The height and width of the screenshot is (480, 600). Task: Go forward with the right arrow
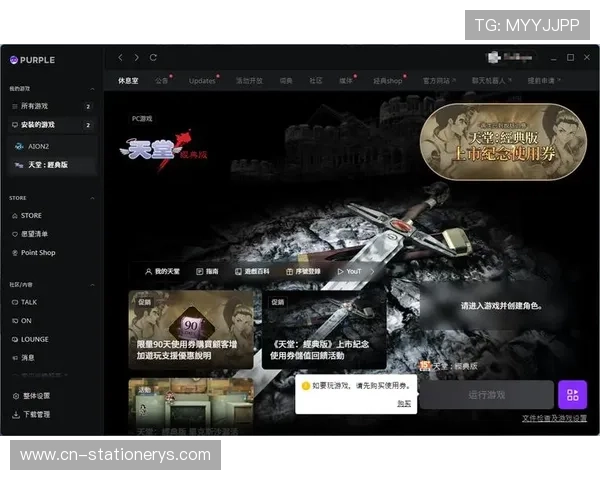(x=137, y=57)
